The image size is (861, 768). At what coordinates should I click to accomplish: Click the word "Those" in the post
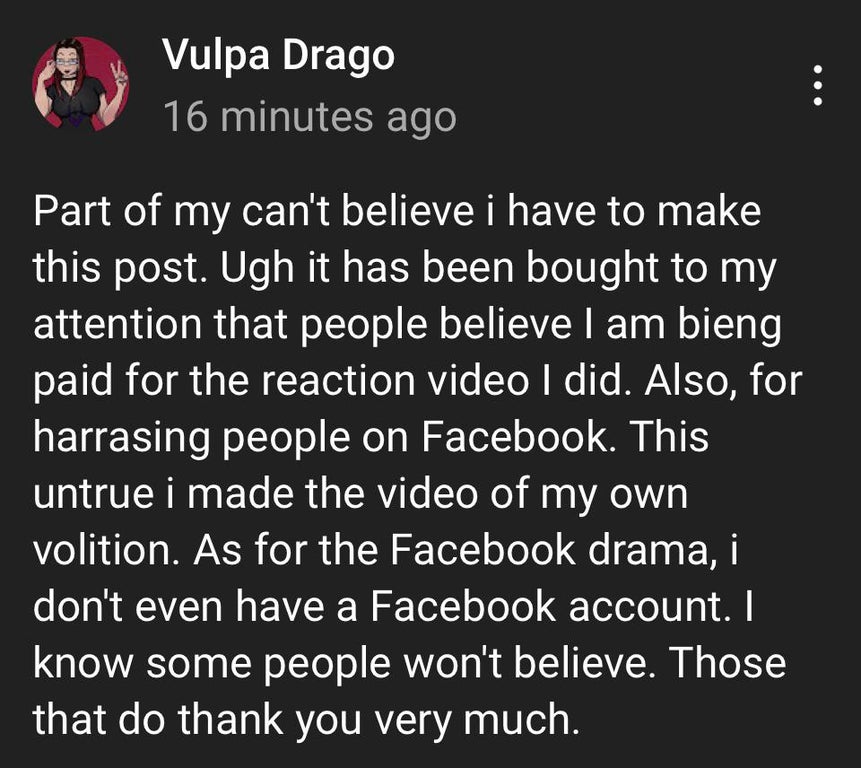727,663
